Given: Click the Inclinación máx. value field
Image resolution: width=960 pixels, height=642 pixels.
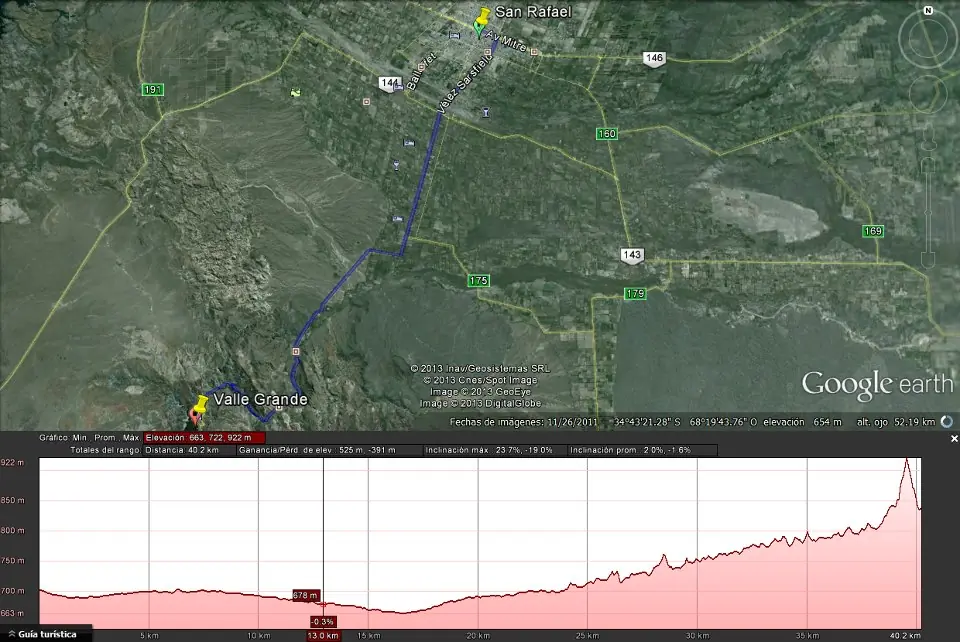Looking at the screenshot, I should 495,450.
